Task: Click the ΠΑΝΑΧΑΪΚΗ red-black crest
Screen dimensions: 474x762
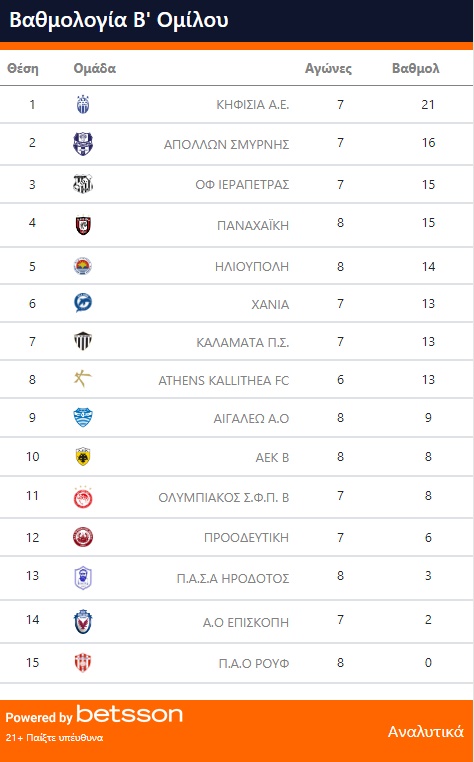Action: [83, 225]
